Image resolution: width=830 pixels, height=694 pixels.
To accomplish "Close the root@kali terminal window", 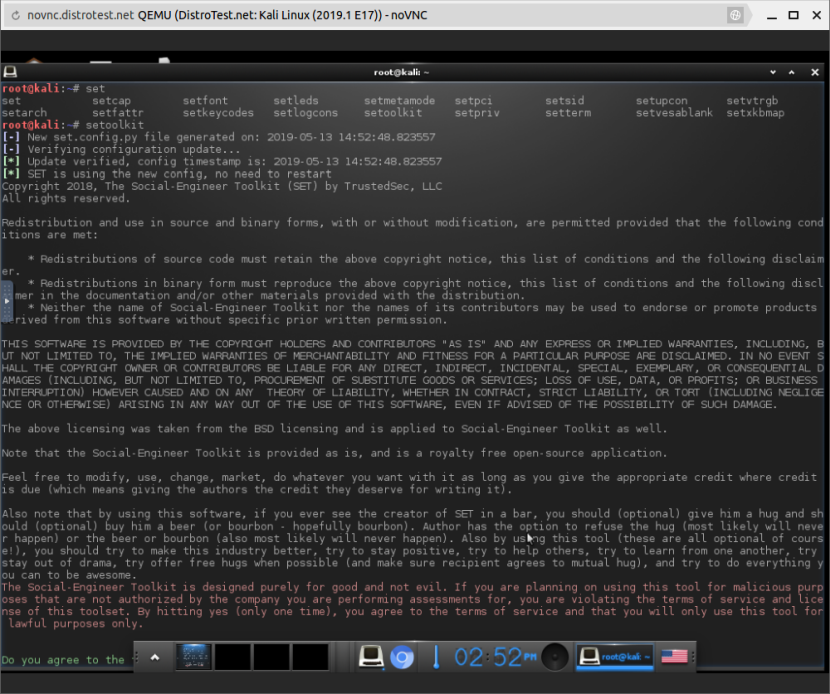I will (815, 72).
